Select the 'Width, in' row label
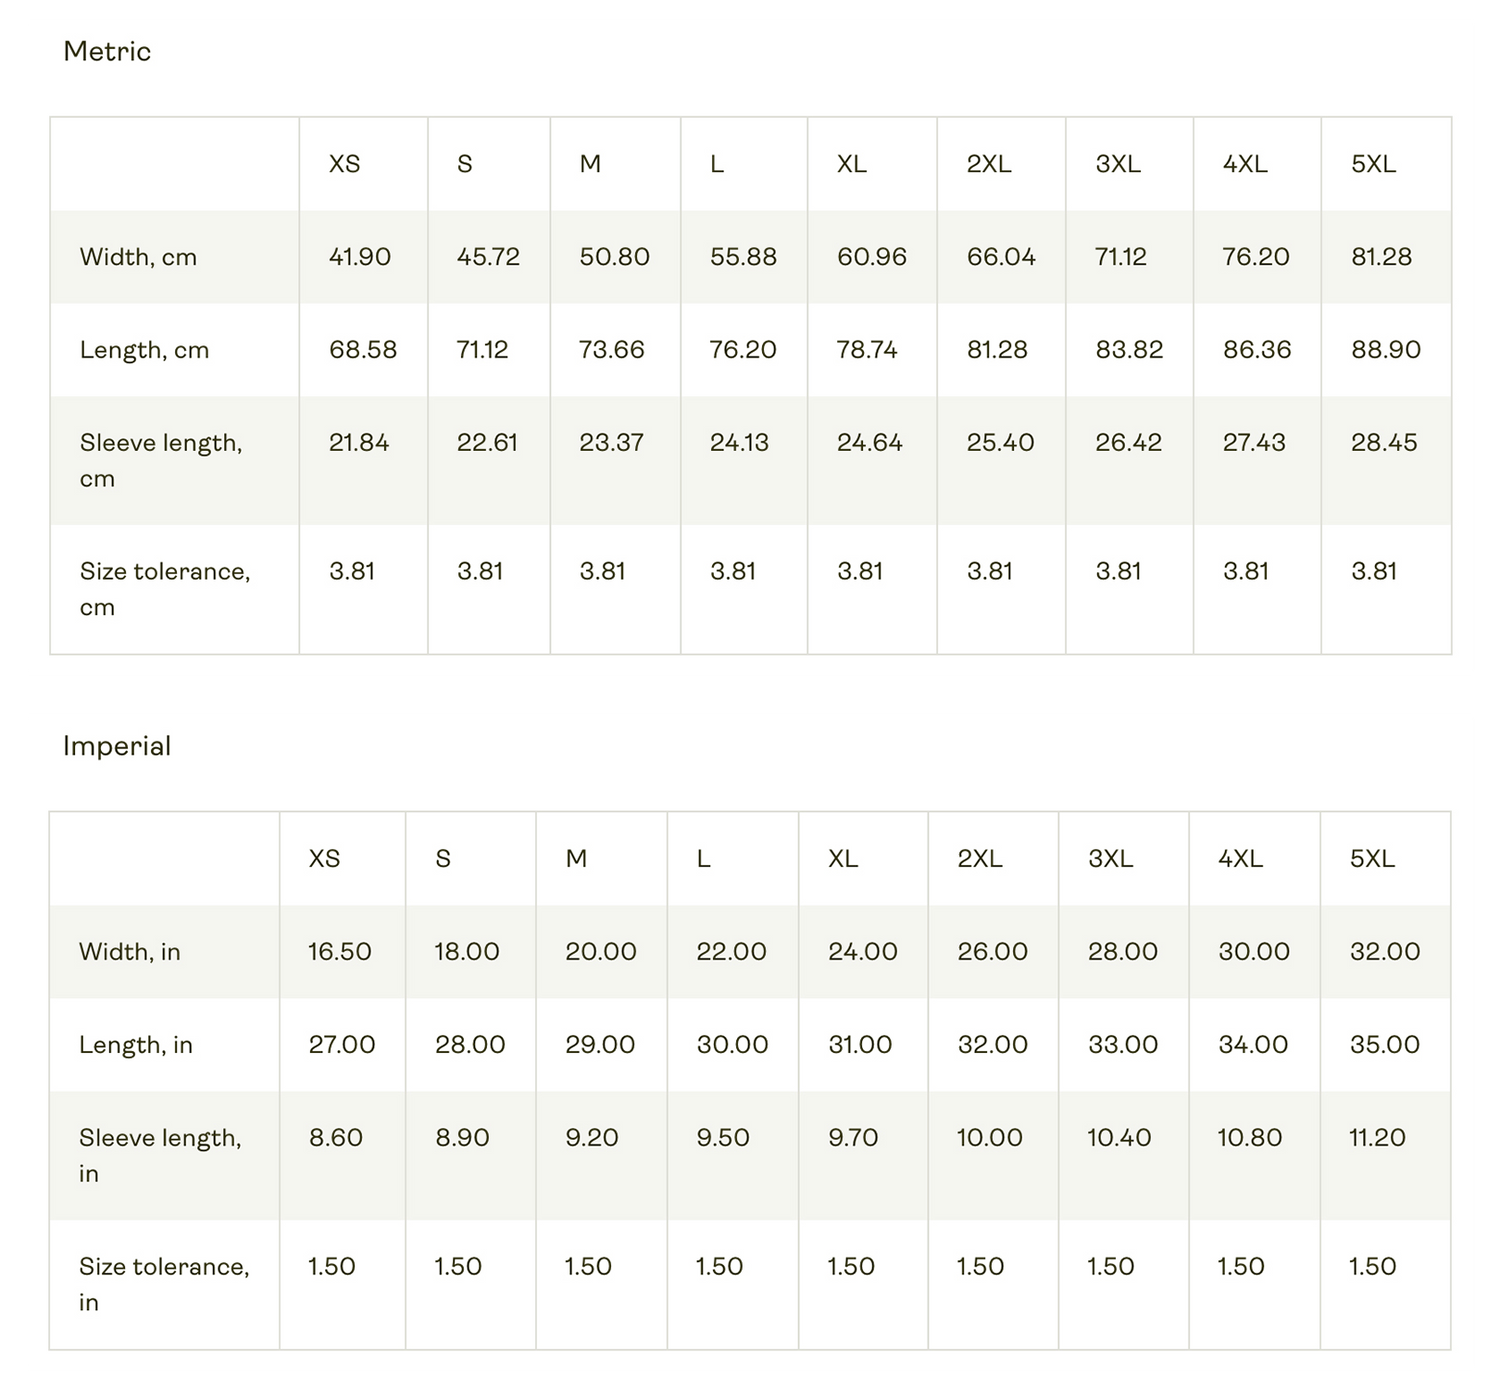The width and height of the screenshot is (1500, 1389). point(130,952)
